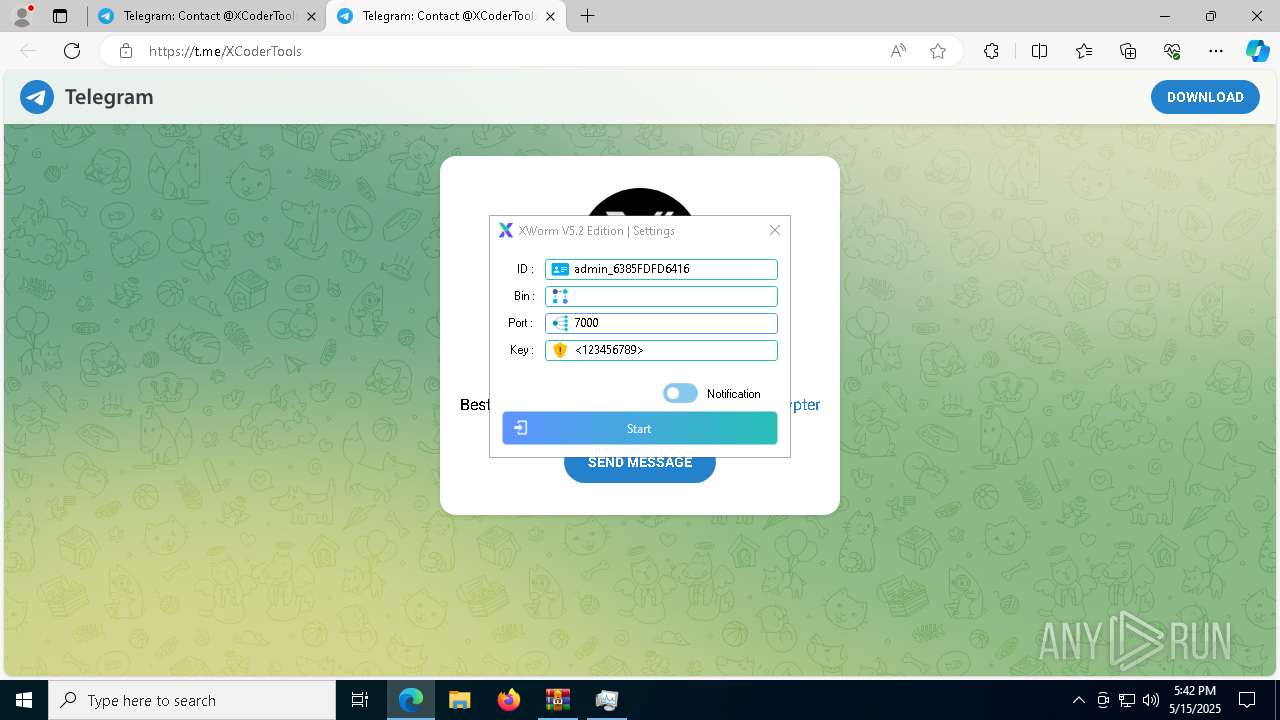Open File Explorer from the taskbar
Screen dimensions: 1280x720
tap(459, 700)
